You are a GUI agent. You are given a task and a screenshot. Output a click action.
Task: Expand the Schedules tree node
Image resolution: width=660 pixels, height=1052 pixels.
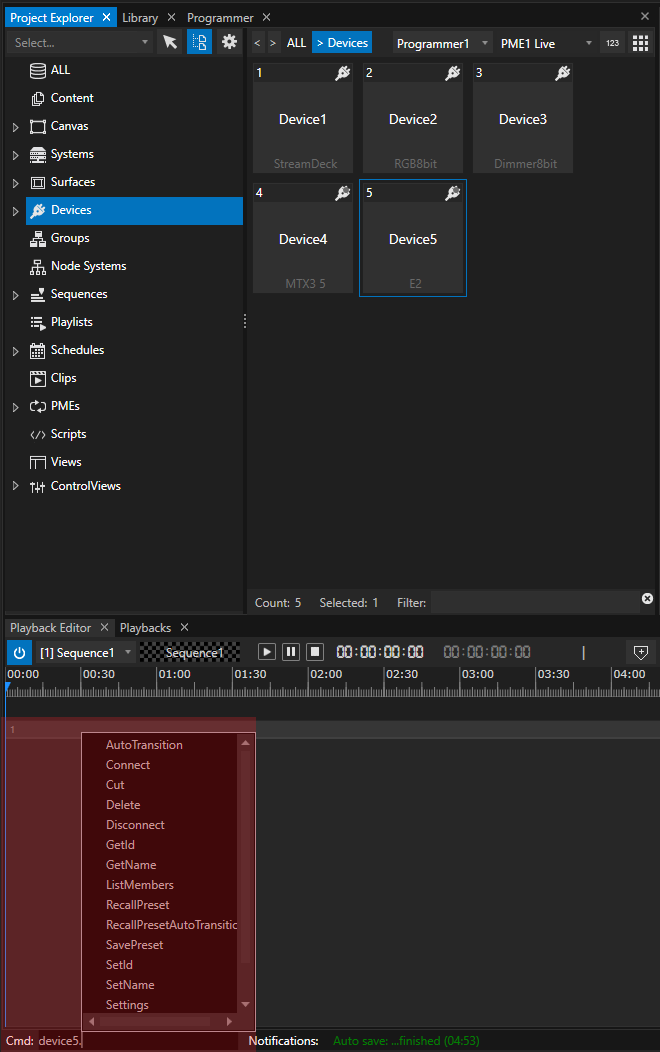tap(15, 351)
